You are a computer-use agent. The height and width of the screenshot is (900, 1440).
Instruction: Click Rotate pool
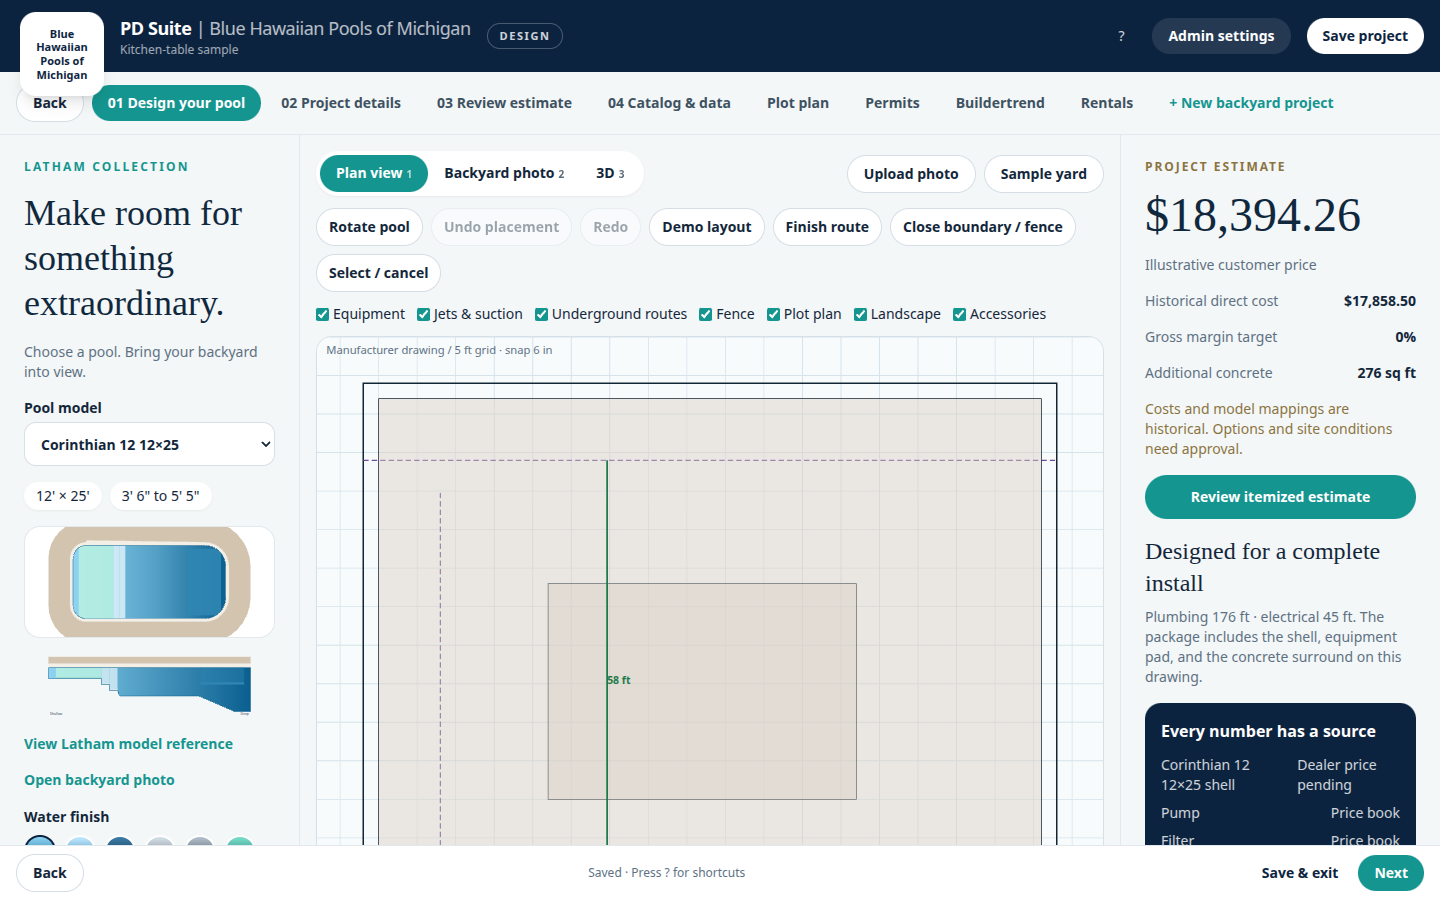369,227
